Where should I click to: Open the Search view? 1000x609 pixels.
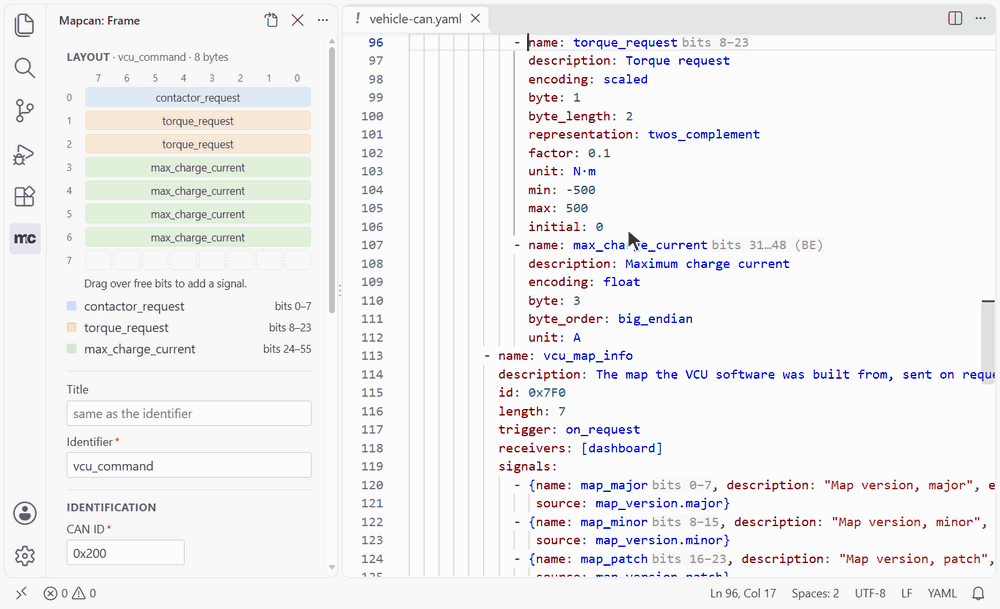pyautogui.click(x=24, y=68)
